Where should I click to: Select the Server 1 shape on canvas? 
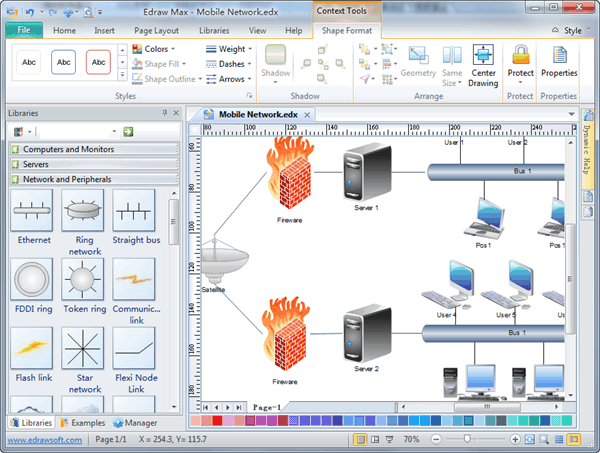367,172
